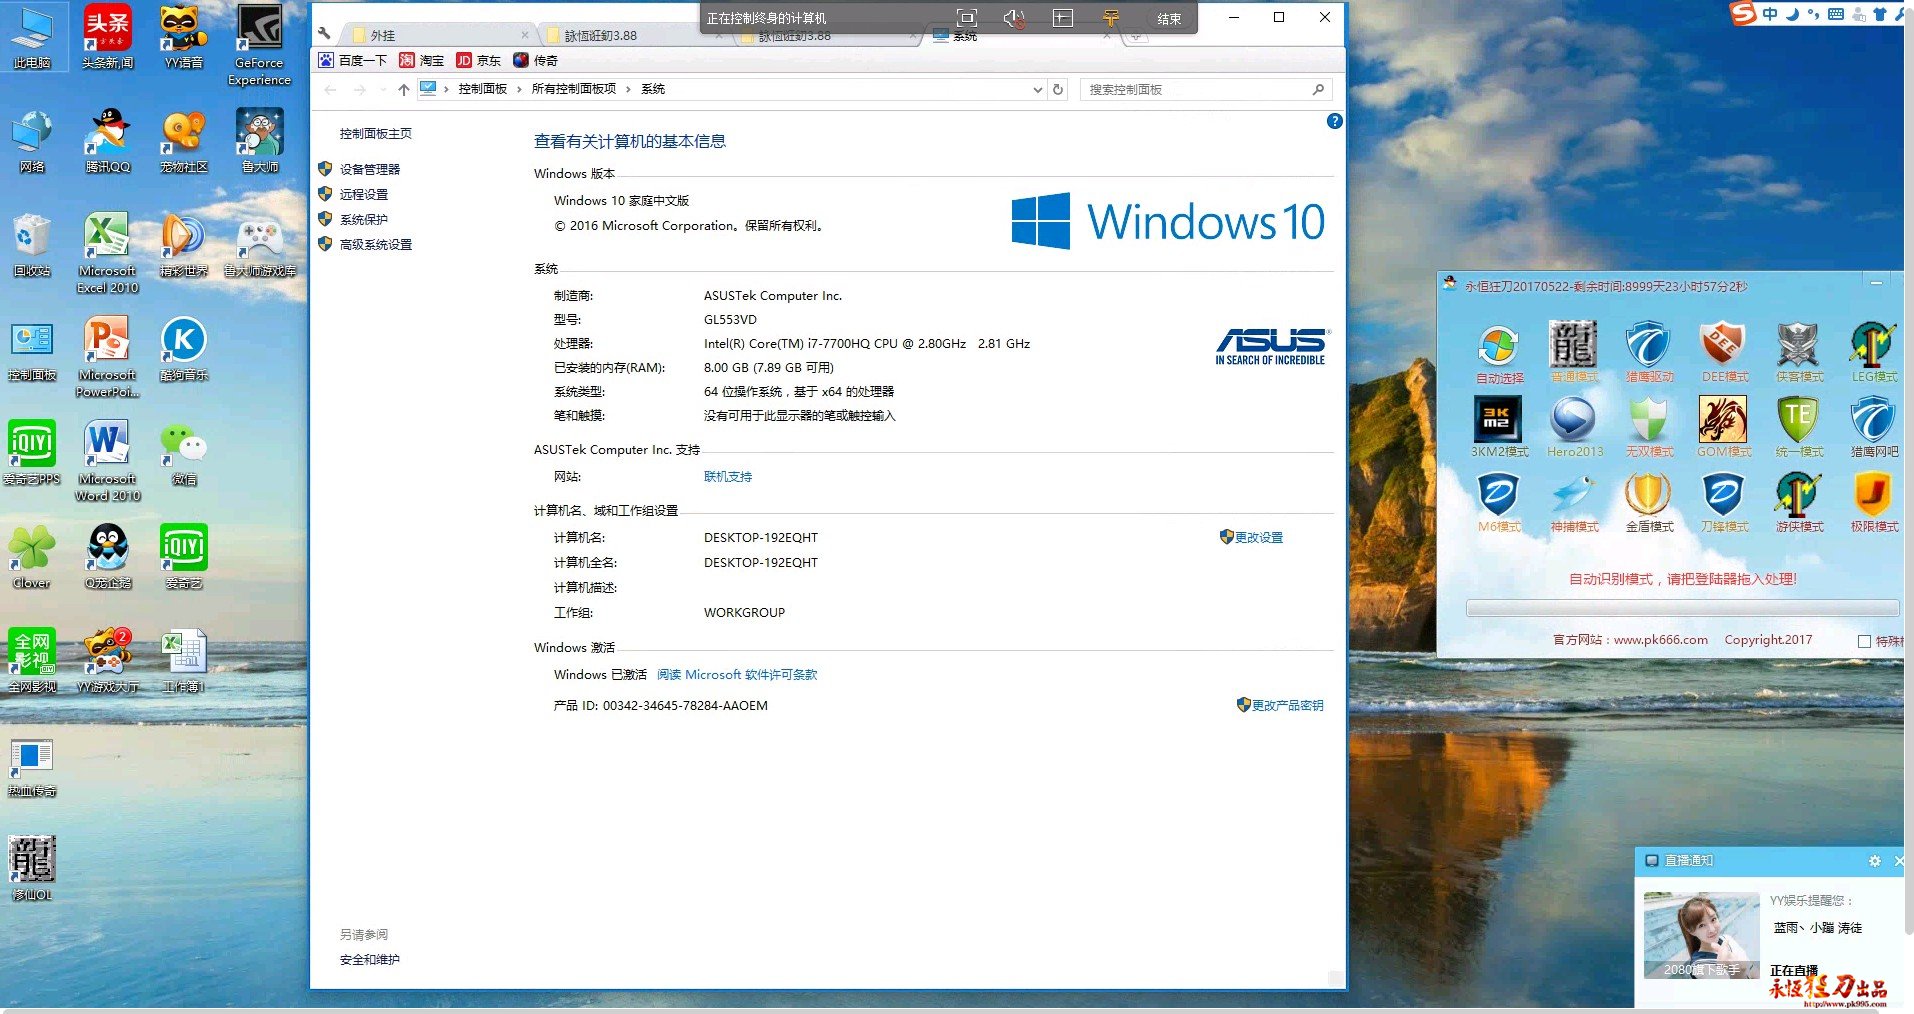Open 远程设置 in the sidebar
Screen dimensions: 1914x1014
coord(363,194)
